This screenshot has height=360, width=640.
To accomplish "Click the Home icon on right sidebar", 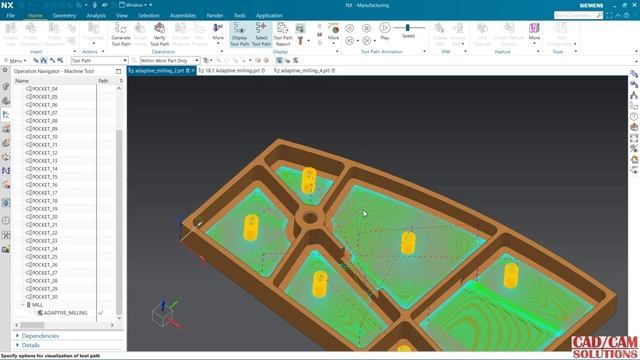I will (634, 160).
